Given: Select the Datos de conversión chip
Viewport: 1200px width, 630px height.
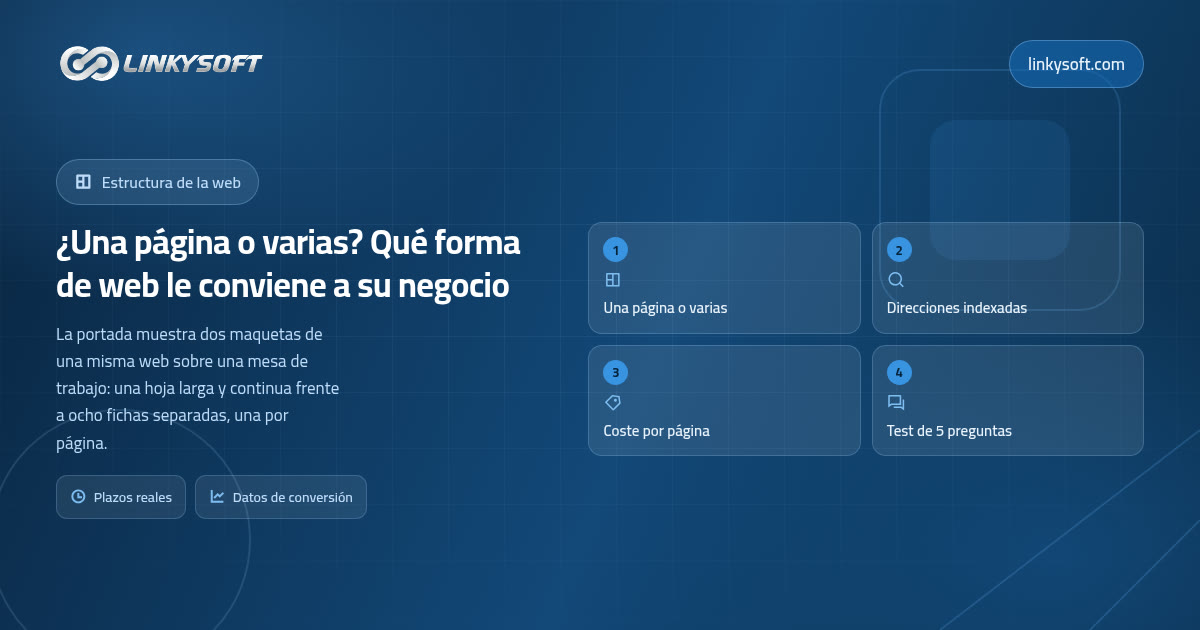Looking at the screenshot, I should point(281,497).
